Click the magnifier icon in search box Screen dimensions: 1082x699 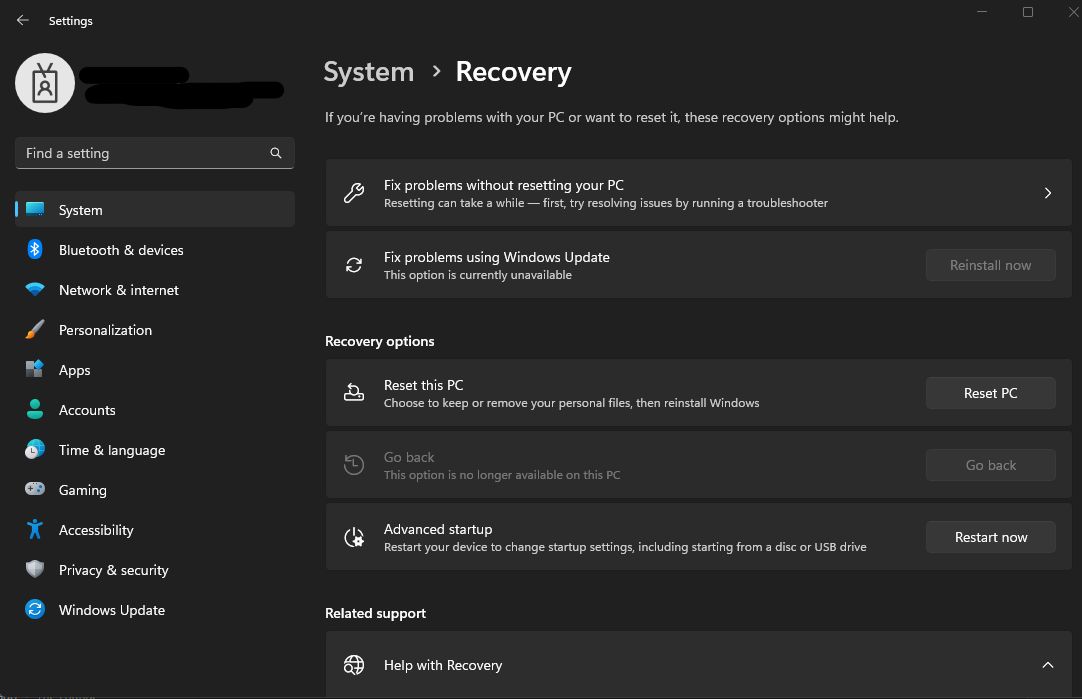(x=276, y=153)
